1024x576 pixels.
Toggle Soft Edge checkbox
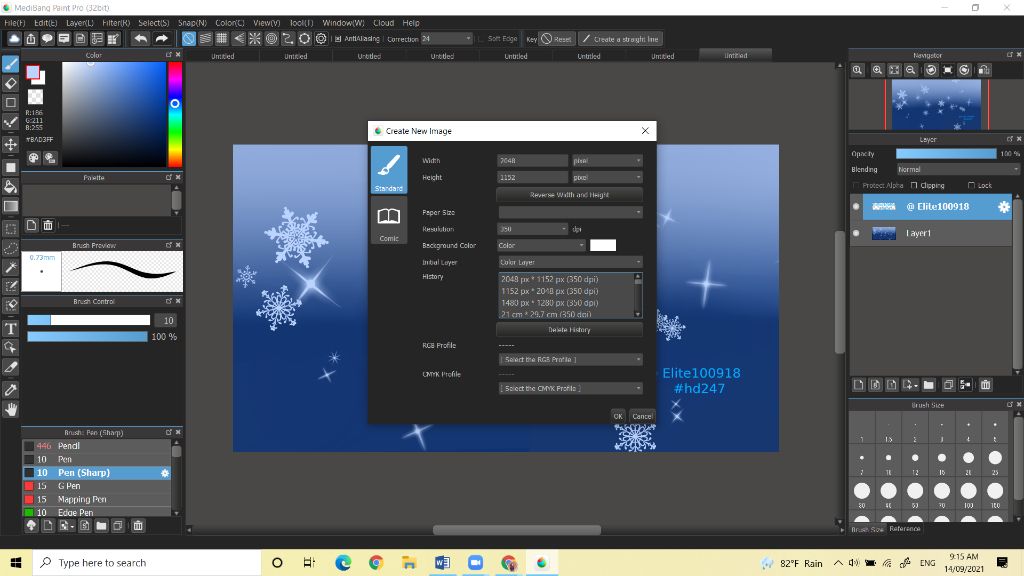[481, 39]
